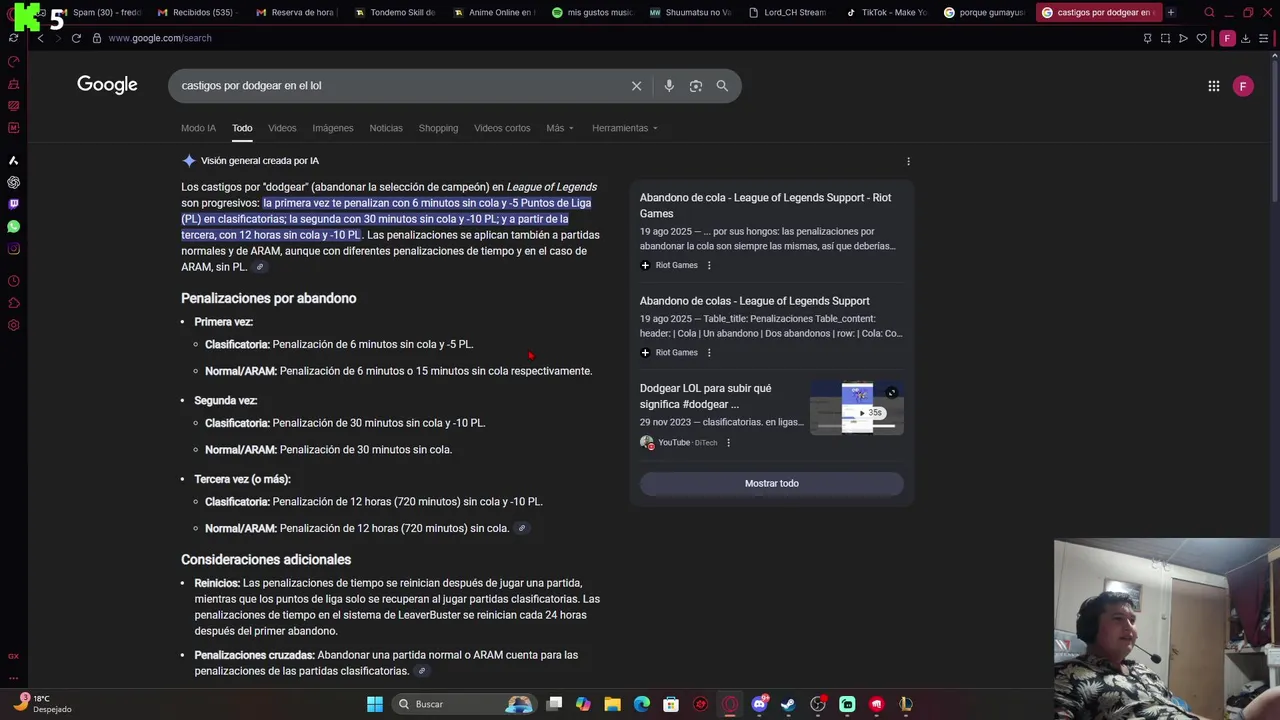Play the Dodgear LOL video thumbnail
Viewport: 1280px width, 720px height.
pyautogui.click(x=857, y=408)
